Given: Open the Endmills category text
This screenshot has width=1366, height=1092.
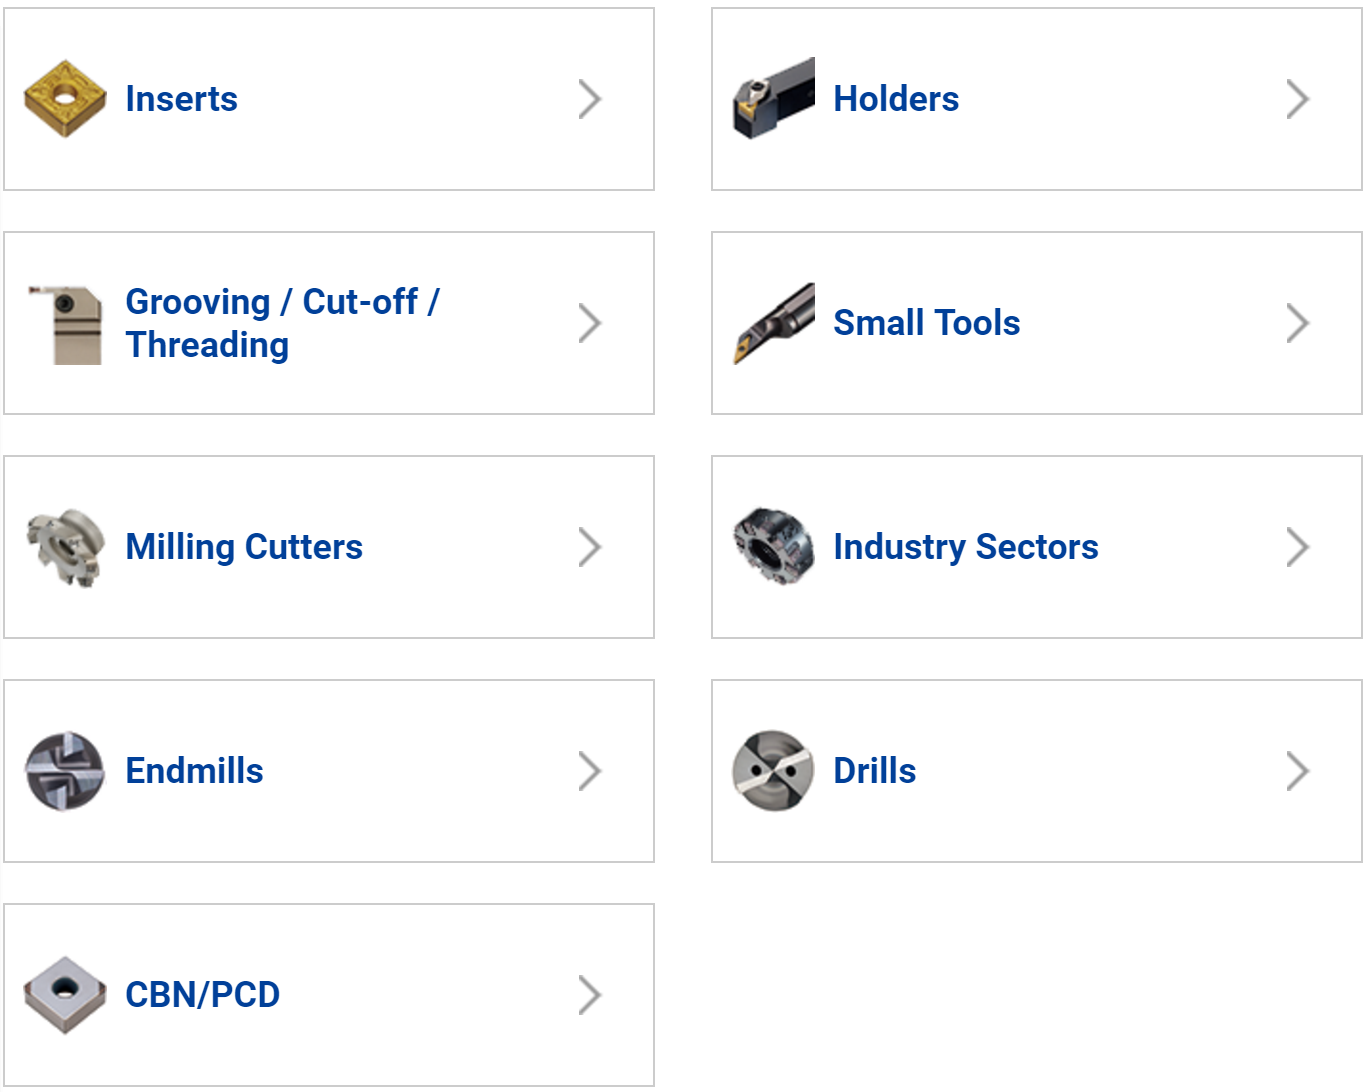Looking at the screenshot, I should [194, 771].
